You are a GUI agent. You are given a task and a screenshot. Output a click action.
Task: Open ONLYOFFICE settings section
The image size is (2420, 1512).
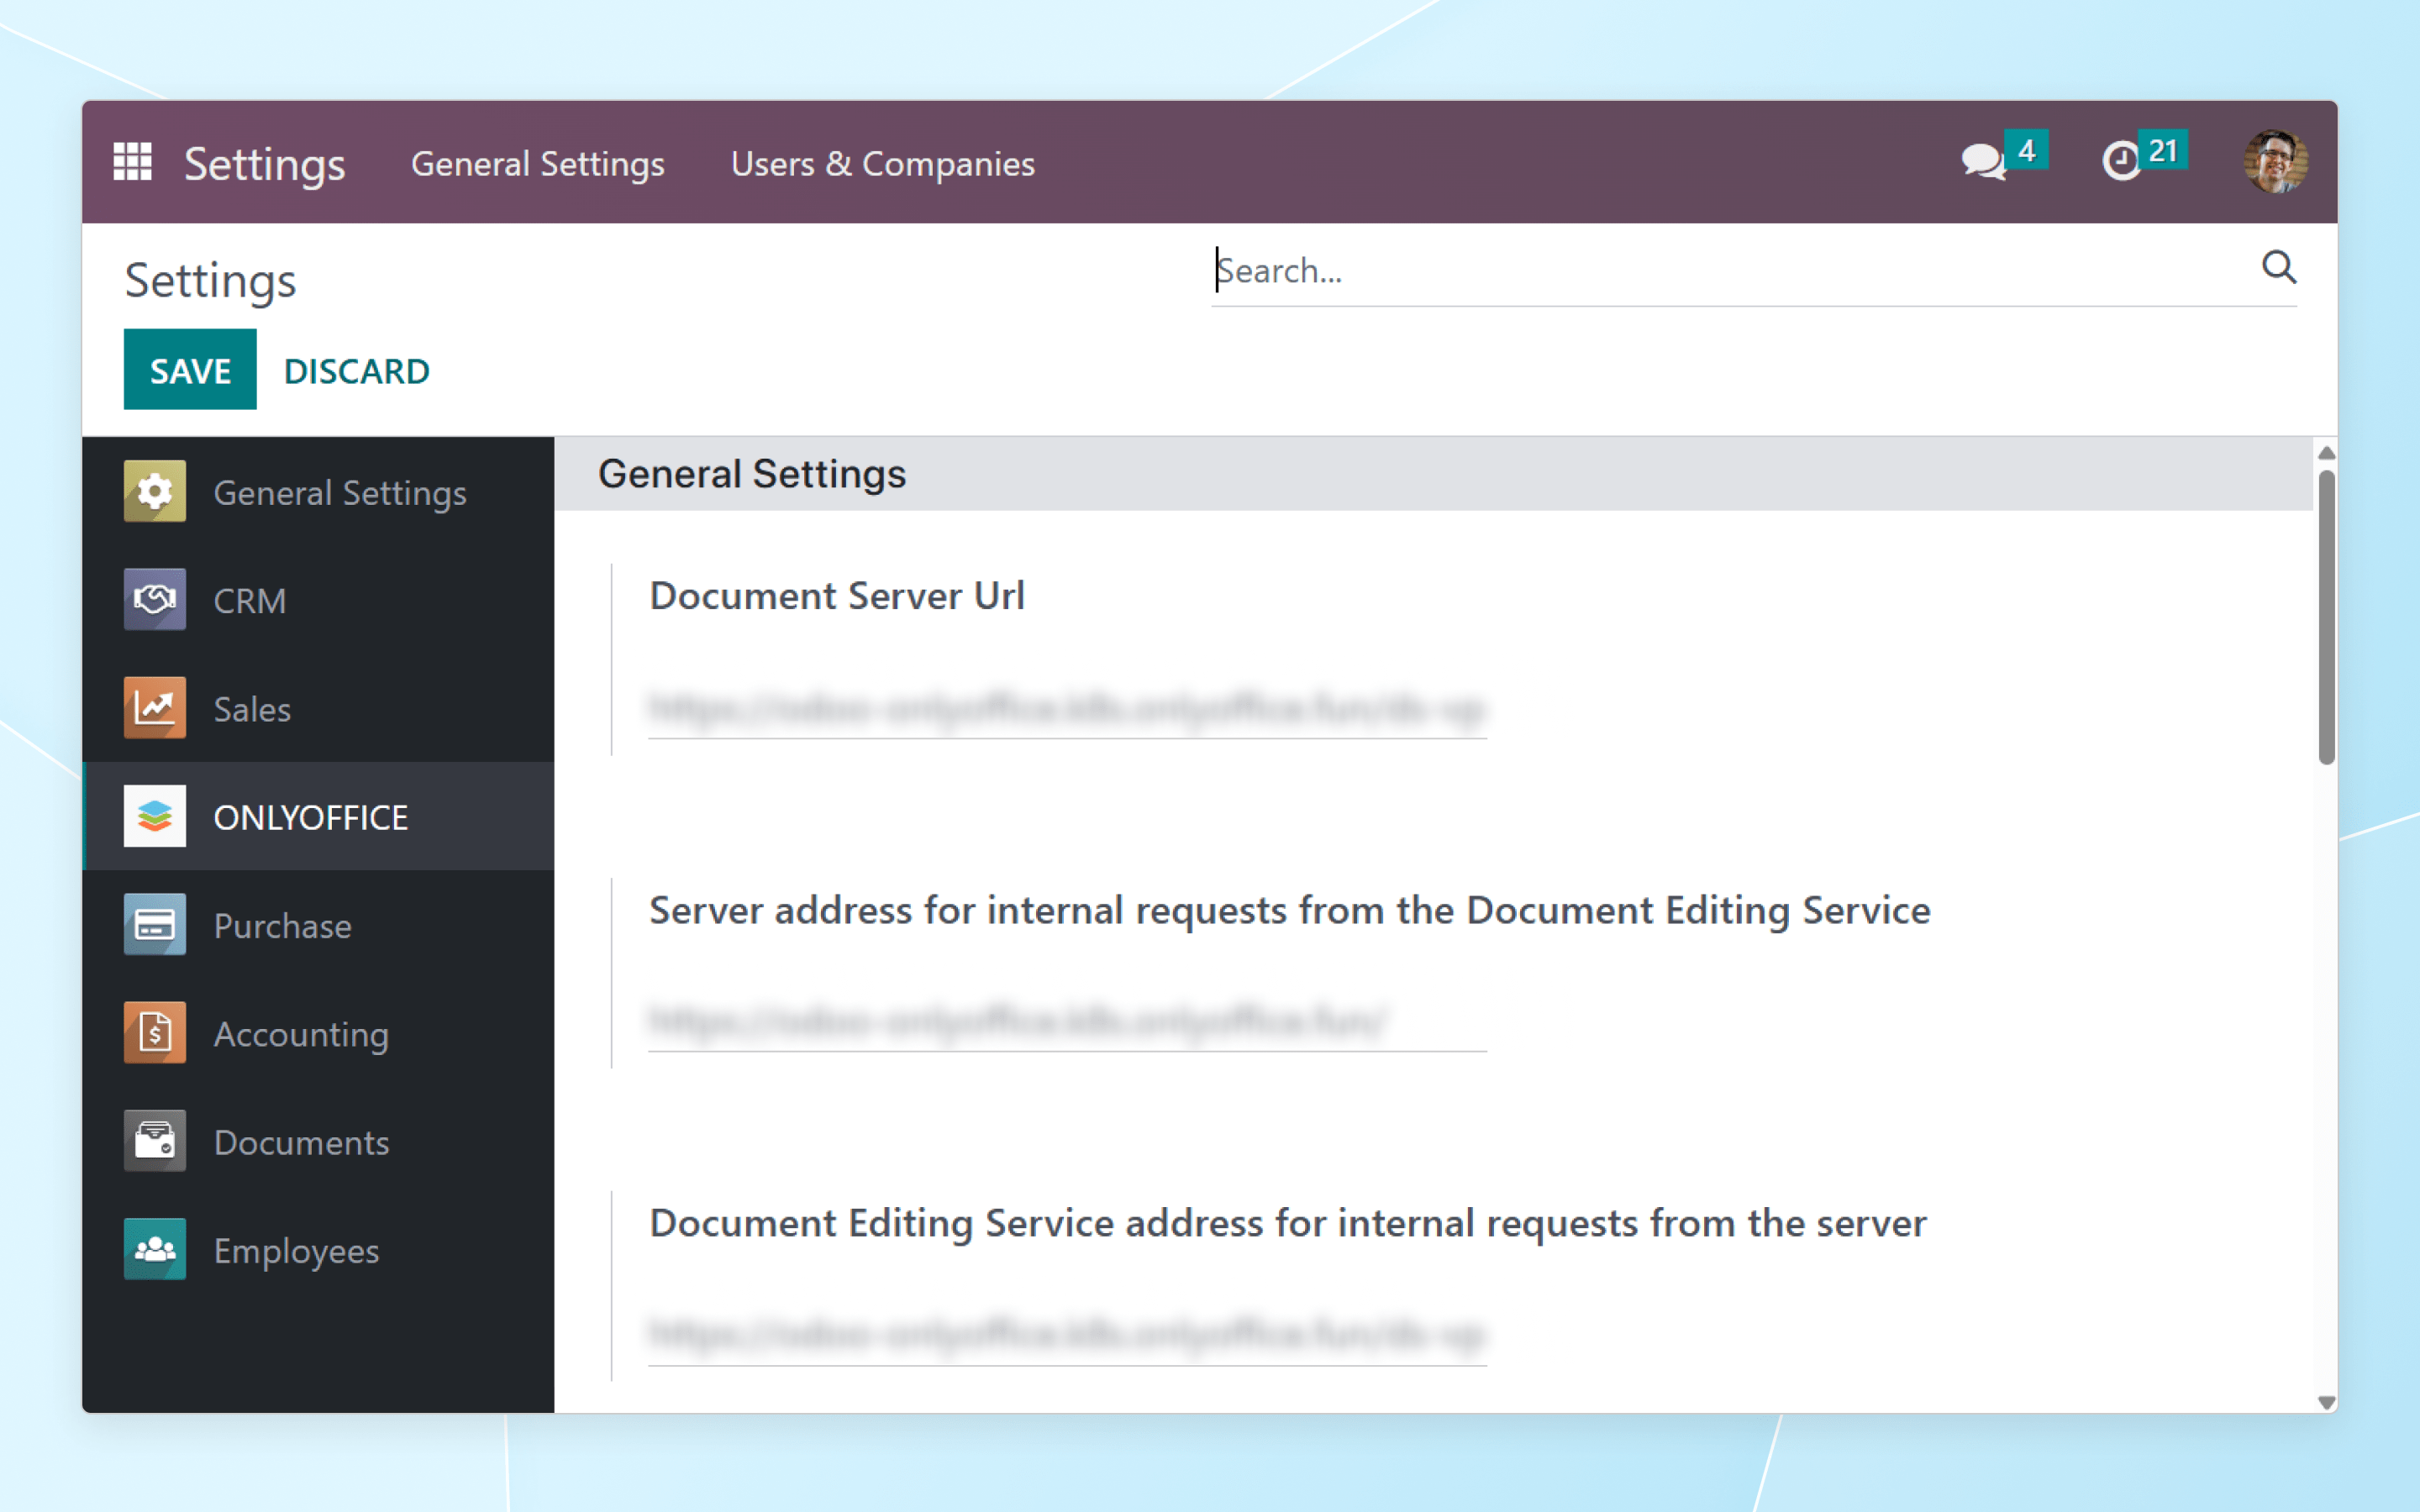point(310,817)
